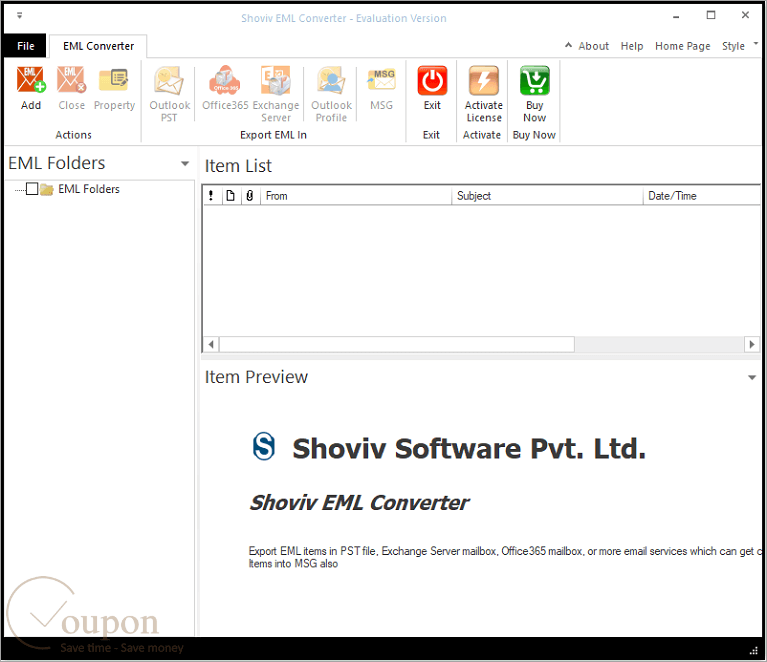The width and height of the screenshot is (767, 662).
Task: Open the Style dropdown menu
Action: pos(739,46)
